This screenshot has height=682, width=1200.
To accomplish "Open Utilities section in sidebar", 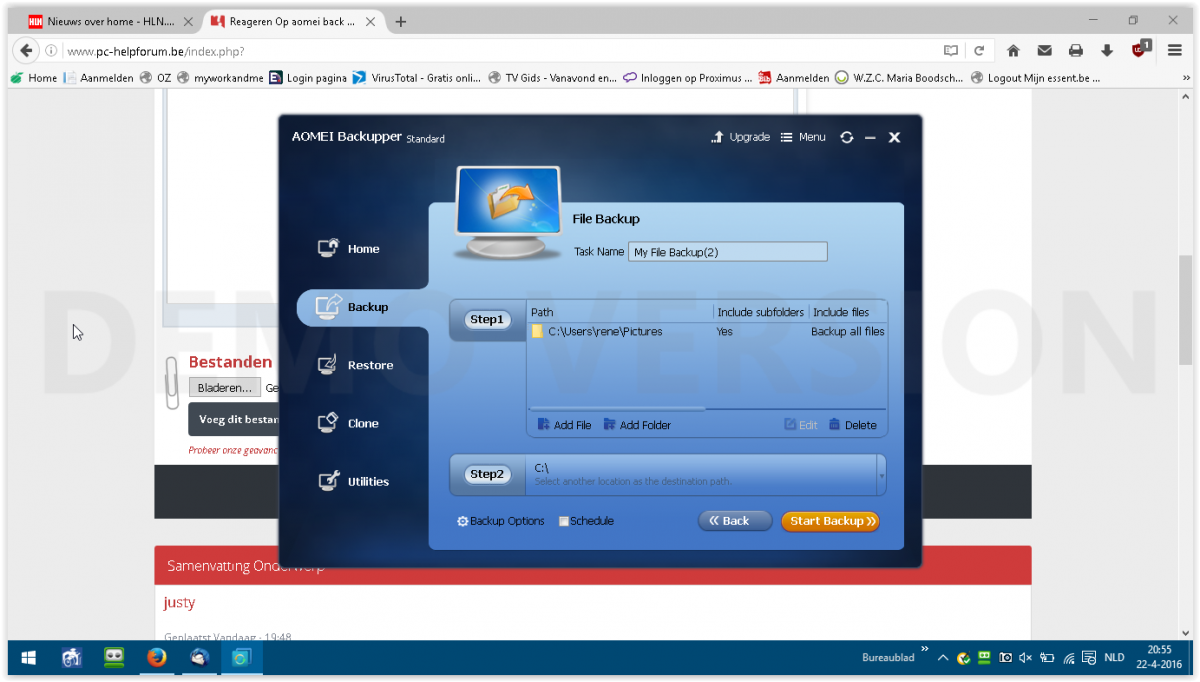I will (x=353, y=481).
